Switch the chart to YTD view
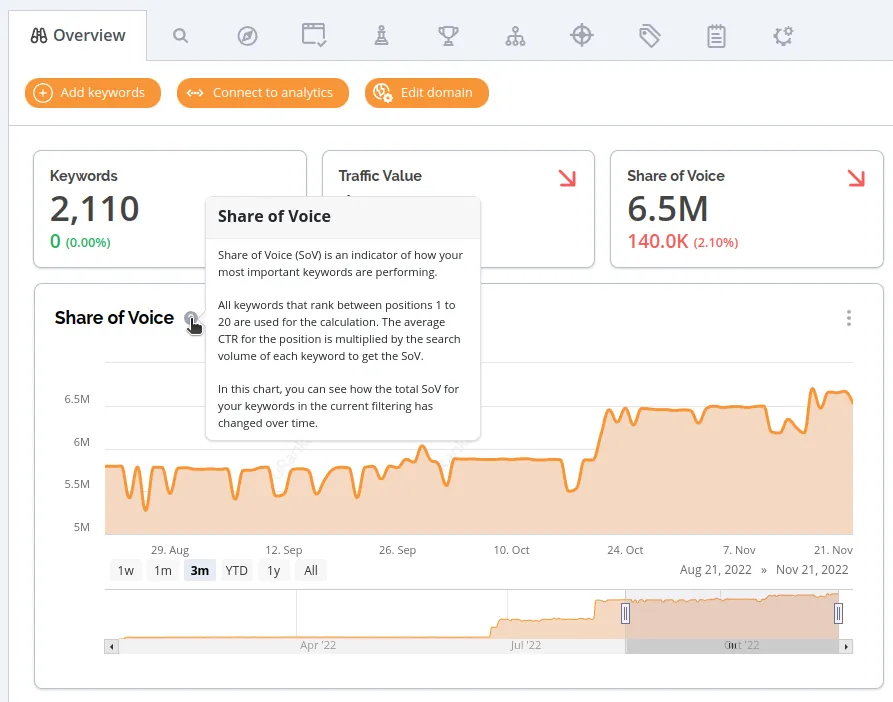The width and height of the screenshot is (893, 702). (236, 570)
